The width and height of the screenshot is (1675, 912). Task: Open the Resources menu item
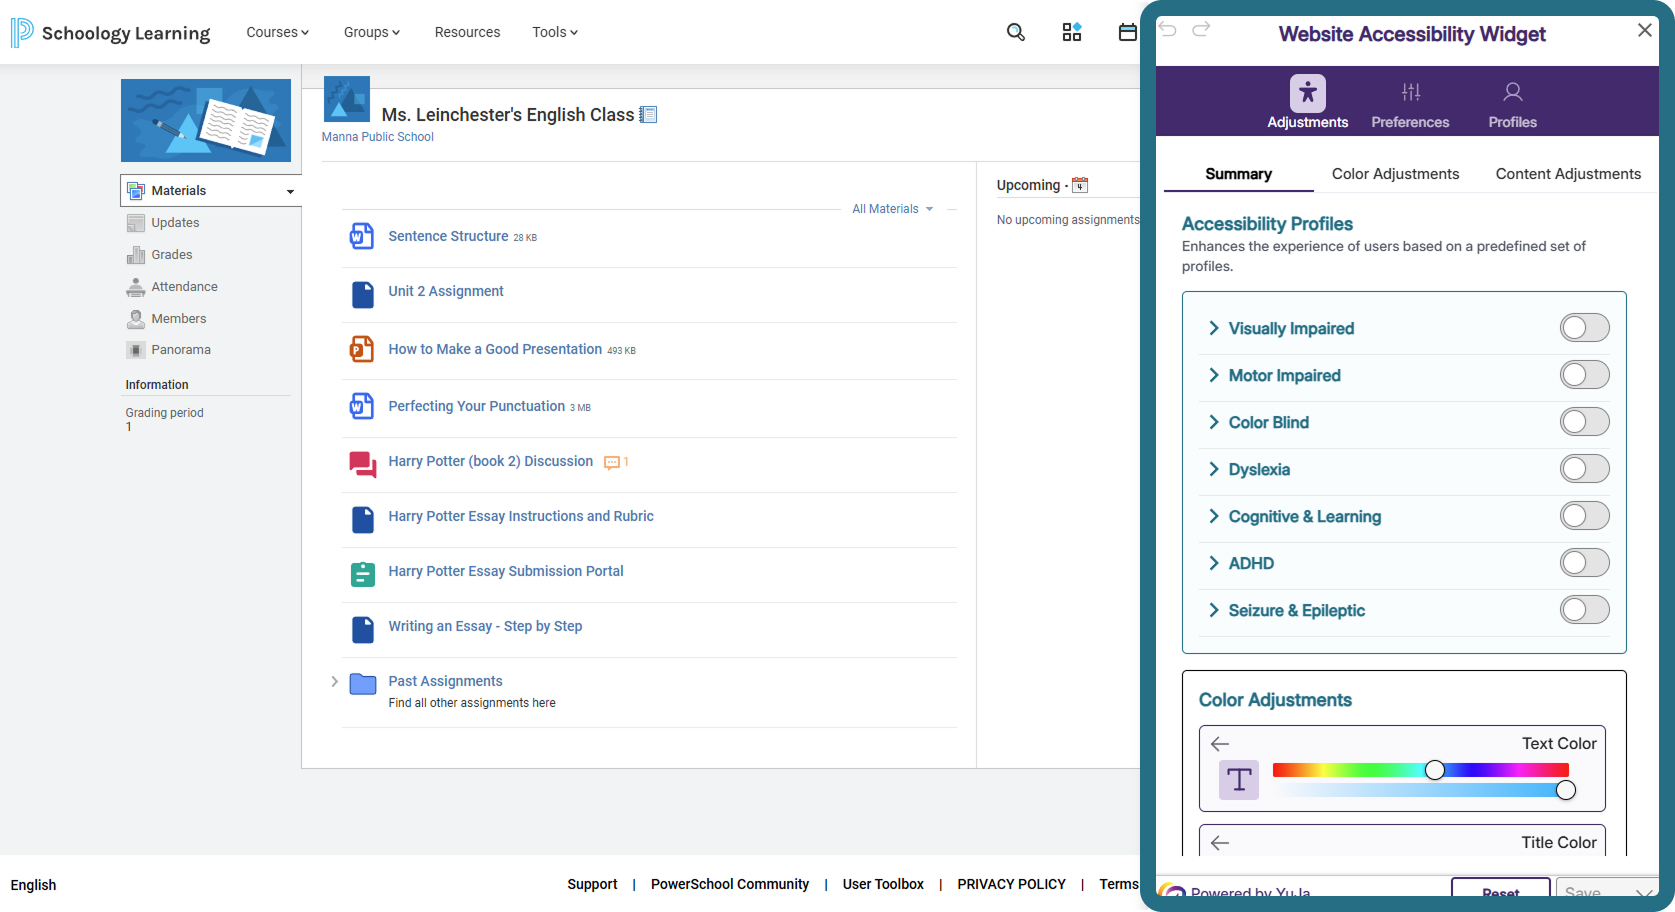(467, 32)
